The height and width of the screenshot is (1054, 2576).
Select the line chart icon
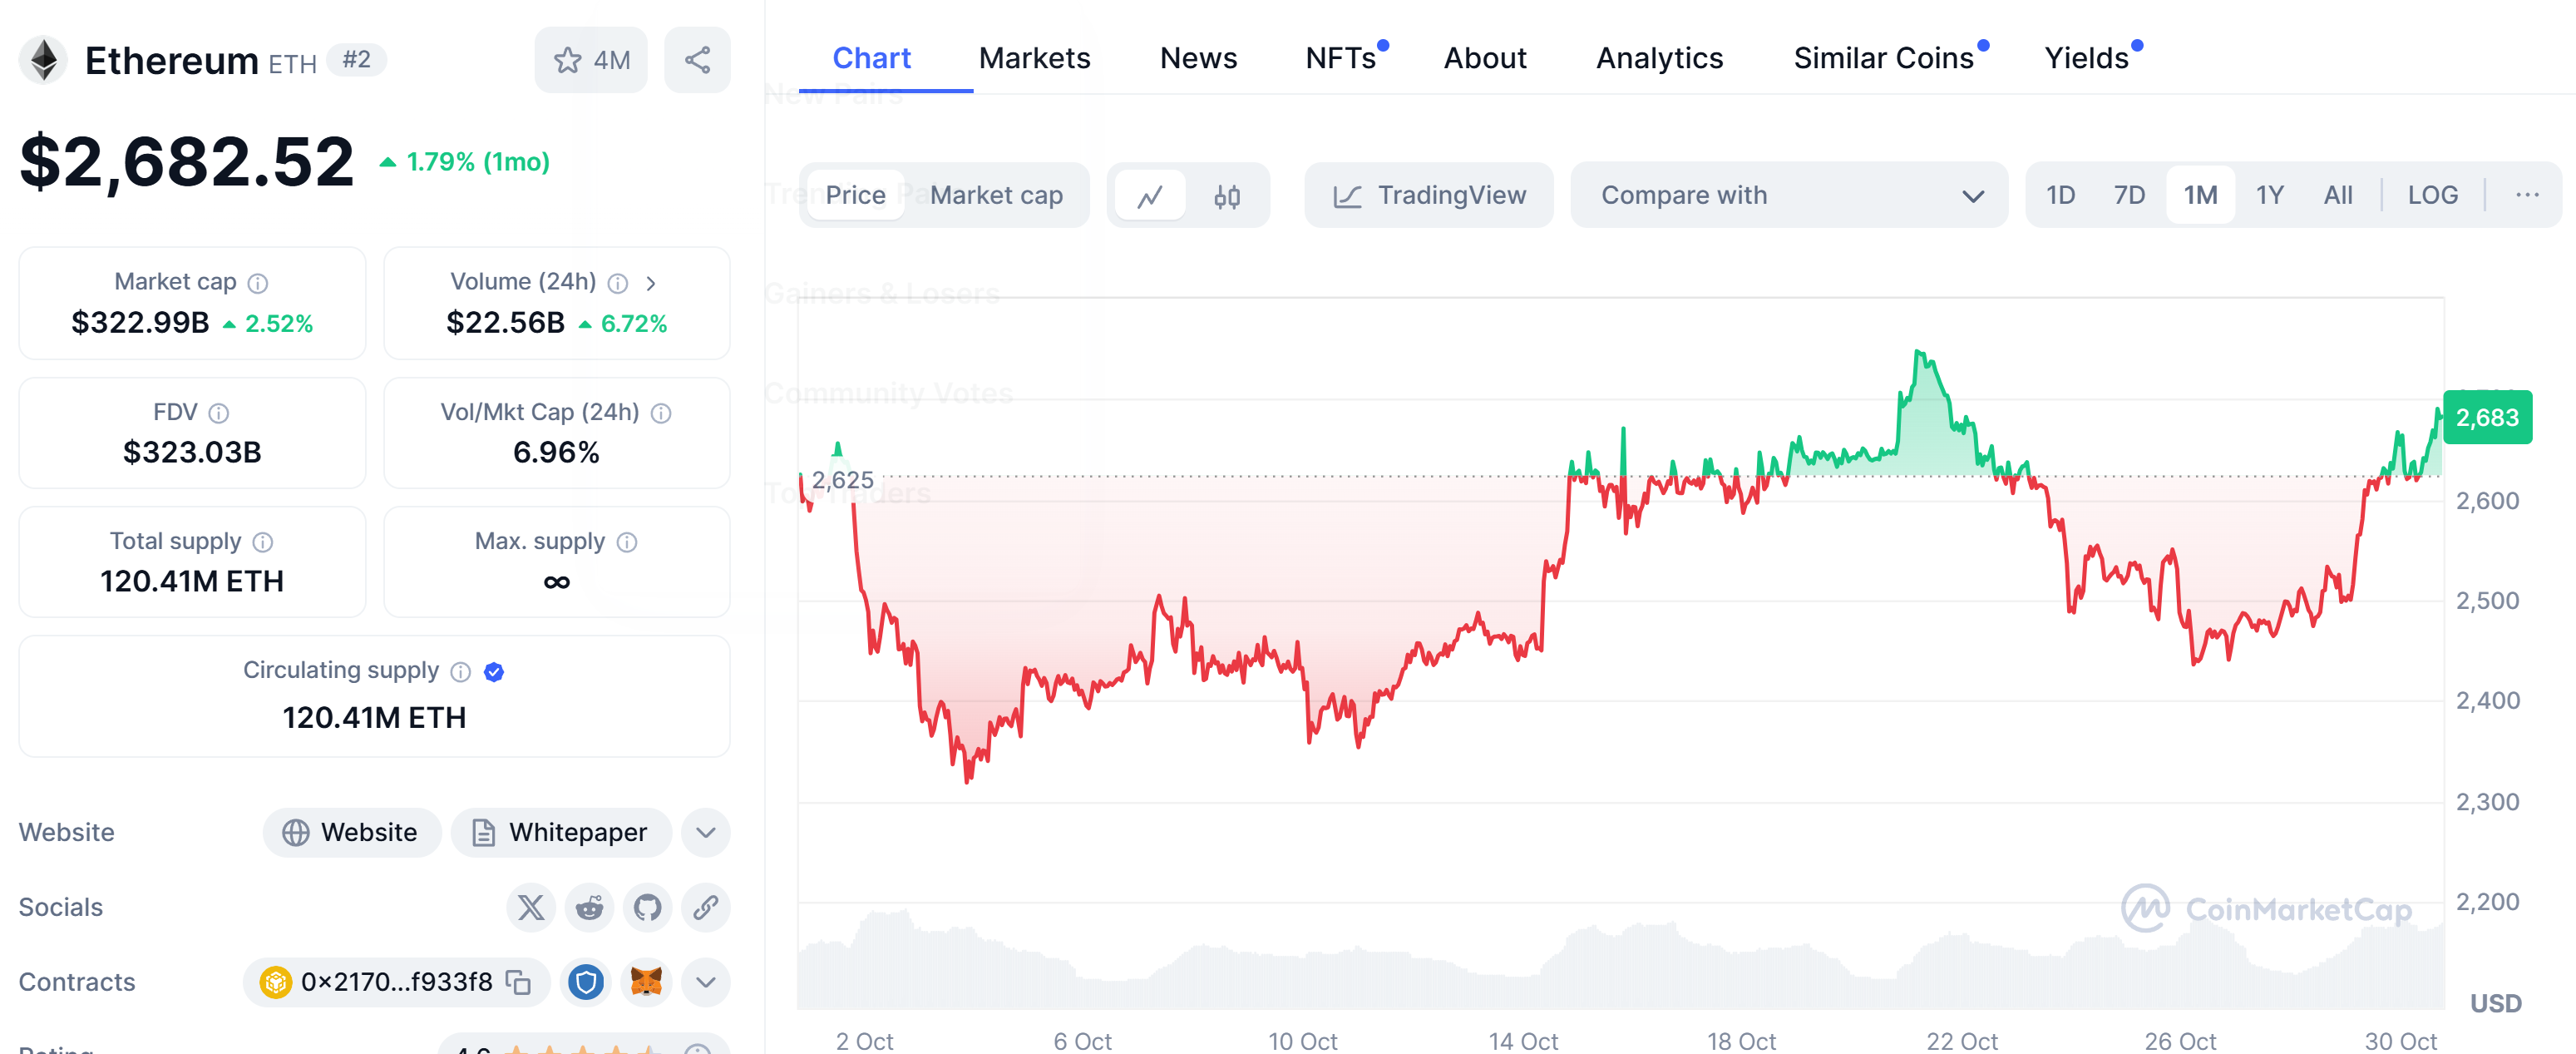tap(1150, 196)
